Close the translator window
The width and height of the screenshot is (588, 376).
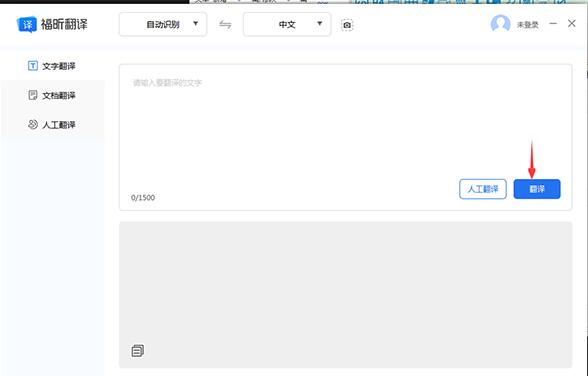(572, 24)
